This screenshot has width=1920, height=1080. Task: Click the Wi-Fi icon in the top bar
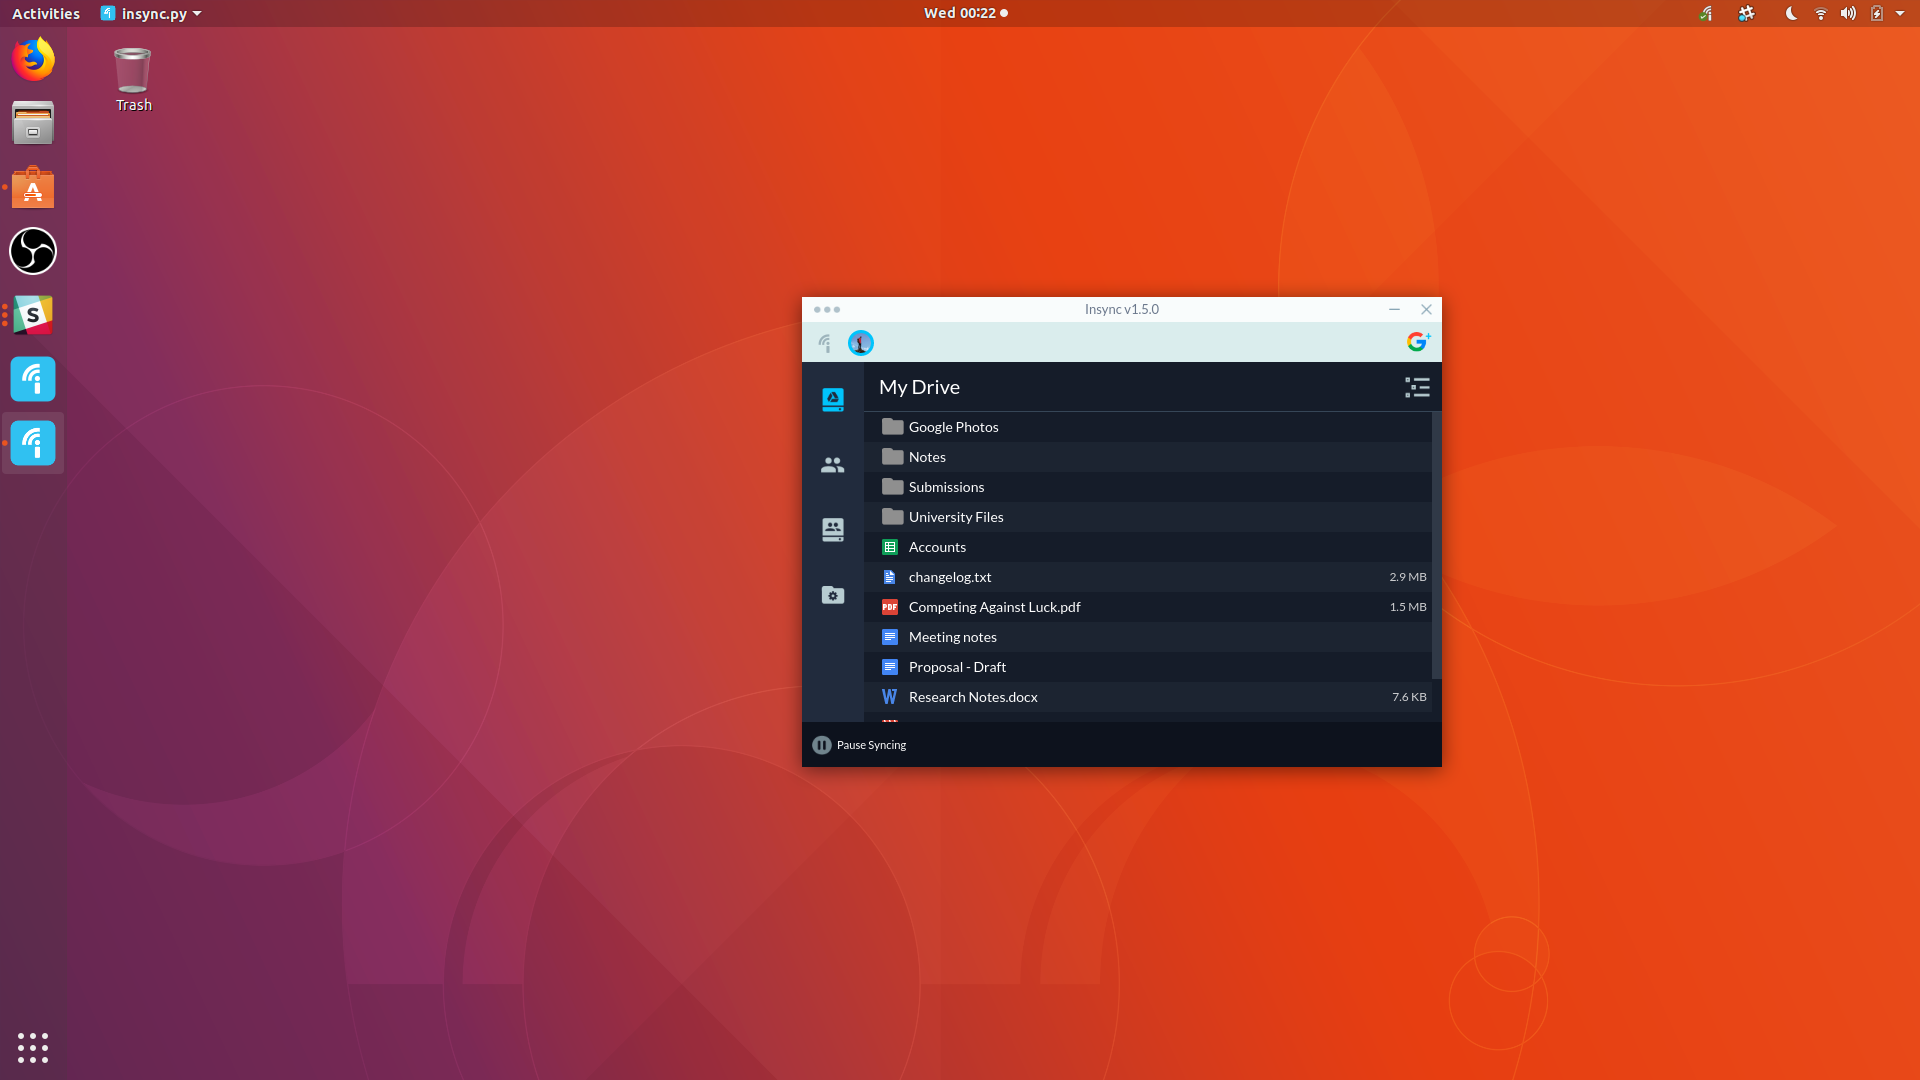tap(1820, 13)
